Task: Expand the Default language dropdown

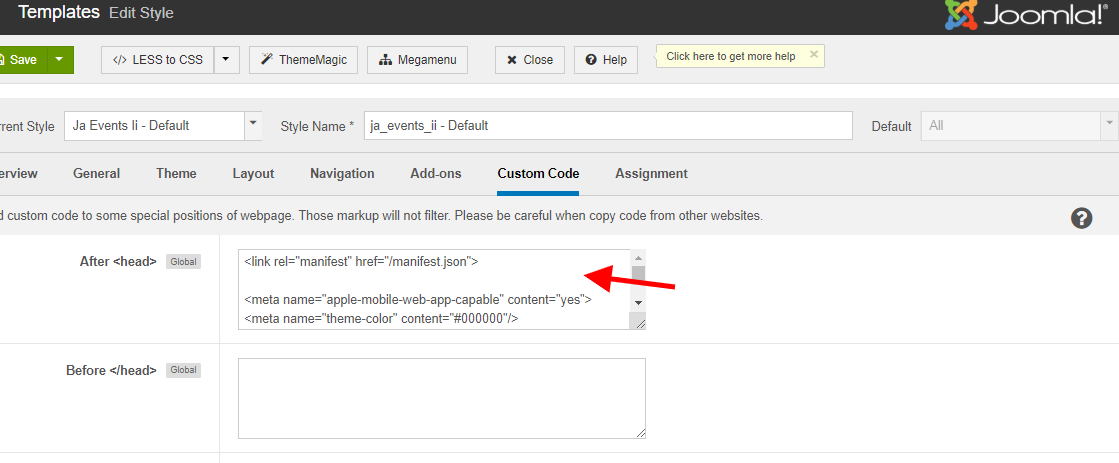Action: (x=1108, y=125)
